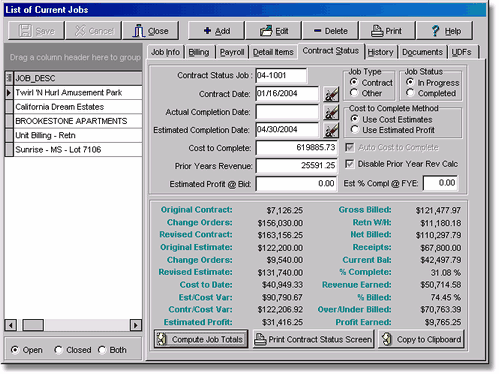Click the Estimated Profit value $31,416.25

(282, 322)
